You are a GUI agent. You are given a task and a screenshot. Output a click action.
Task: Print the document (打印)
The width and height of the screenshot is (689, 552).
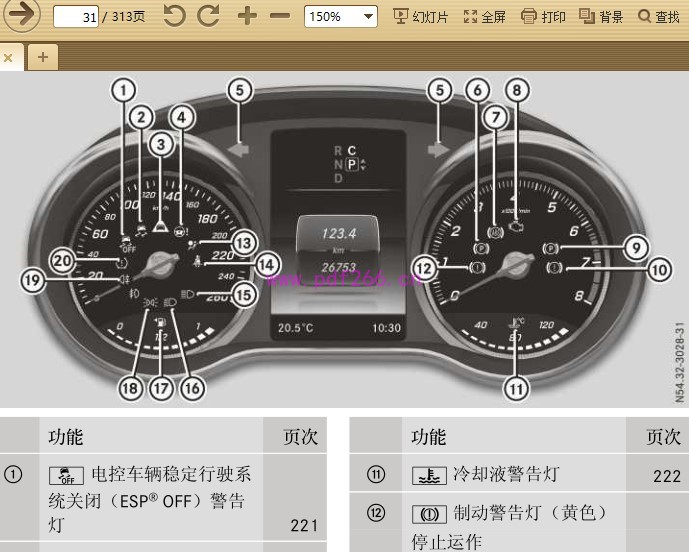[x=545, y=17]
